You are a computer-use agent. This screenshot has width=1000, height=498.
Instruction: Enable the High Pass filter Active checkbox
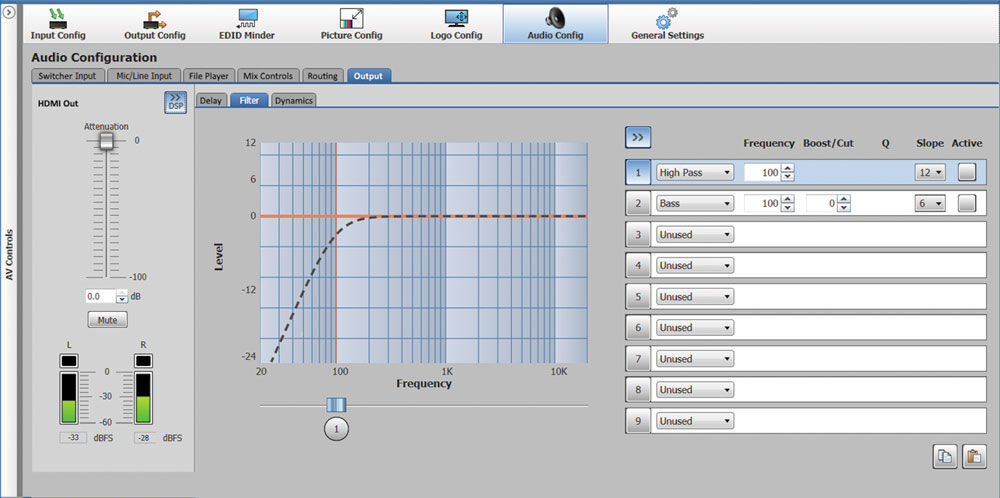click(x=966, y=172)
